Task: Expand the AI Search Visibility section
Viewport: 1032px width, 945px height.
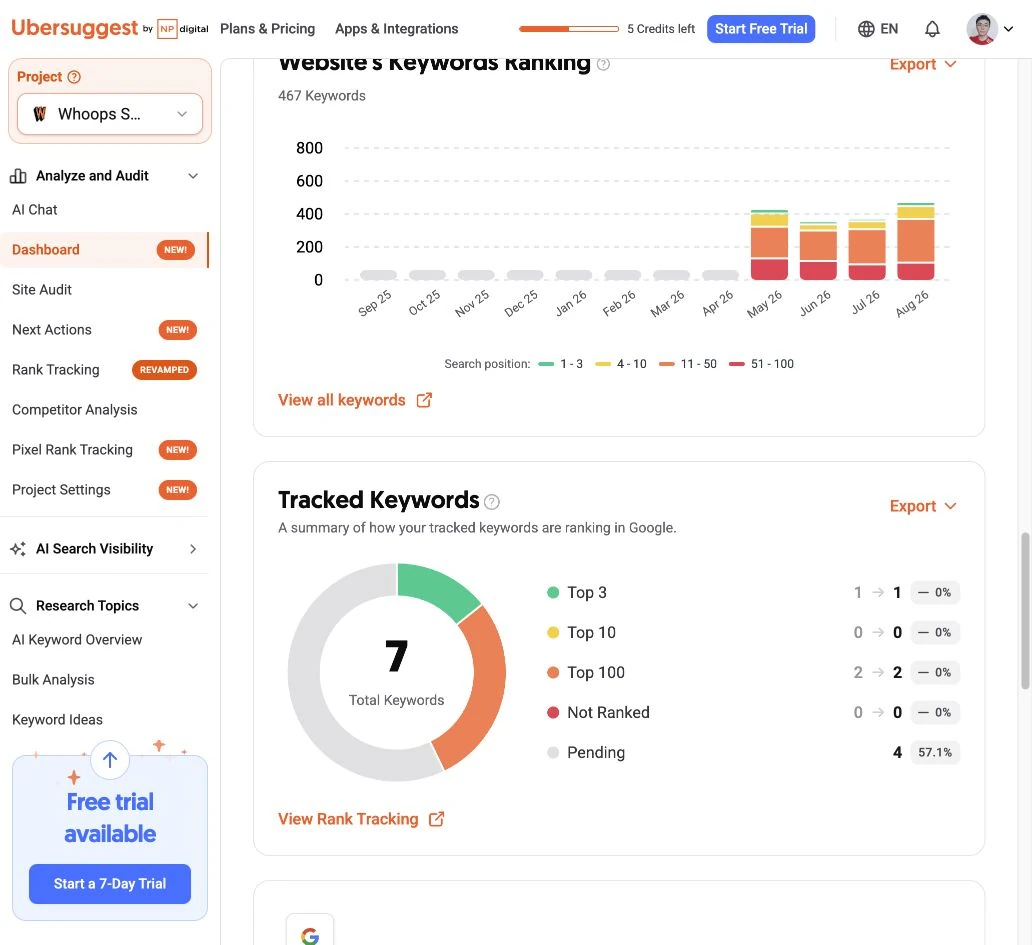Action: coord(193,549)
